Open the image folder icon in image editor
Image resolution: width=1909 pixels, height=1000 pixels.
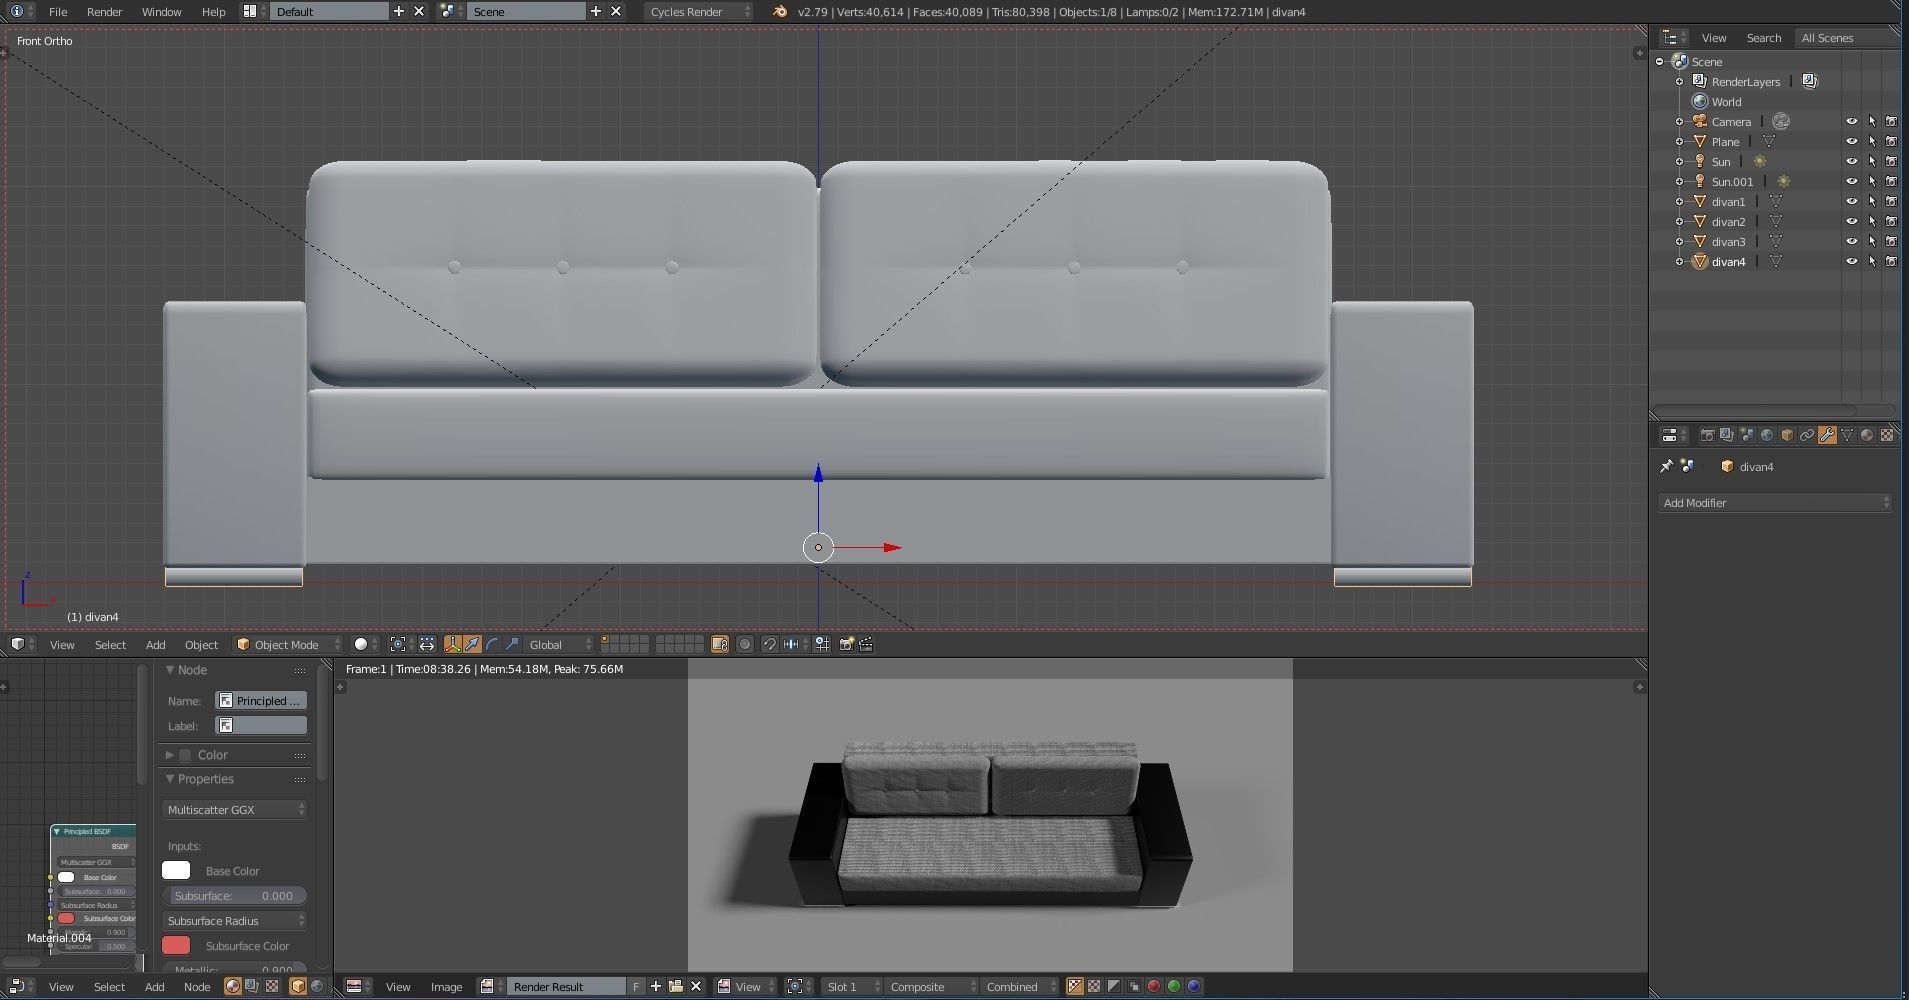click(x=676, y=986)
